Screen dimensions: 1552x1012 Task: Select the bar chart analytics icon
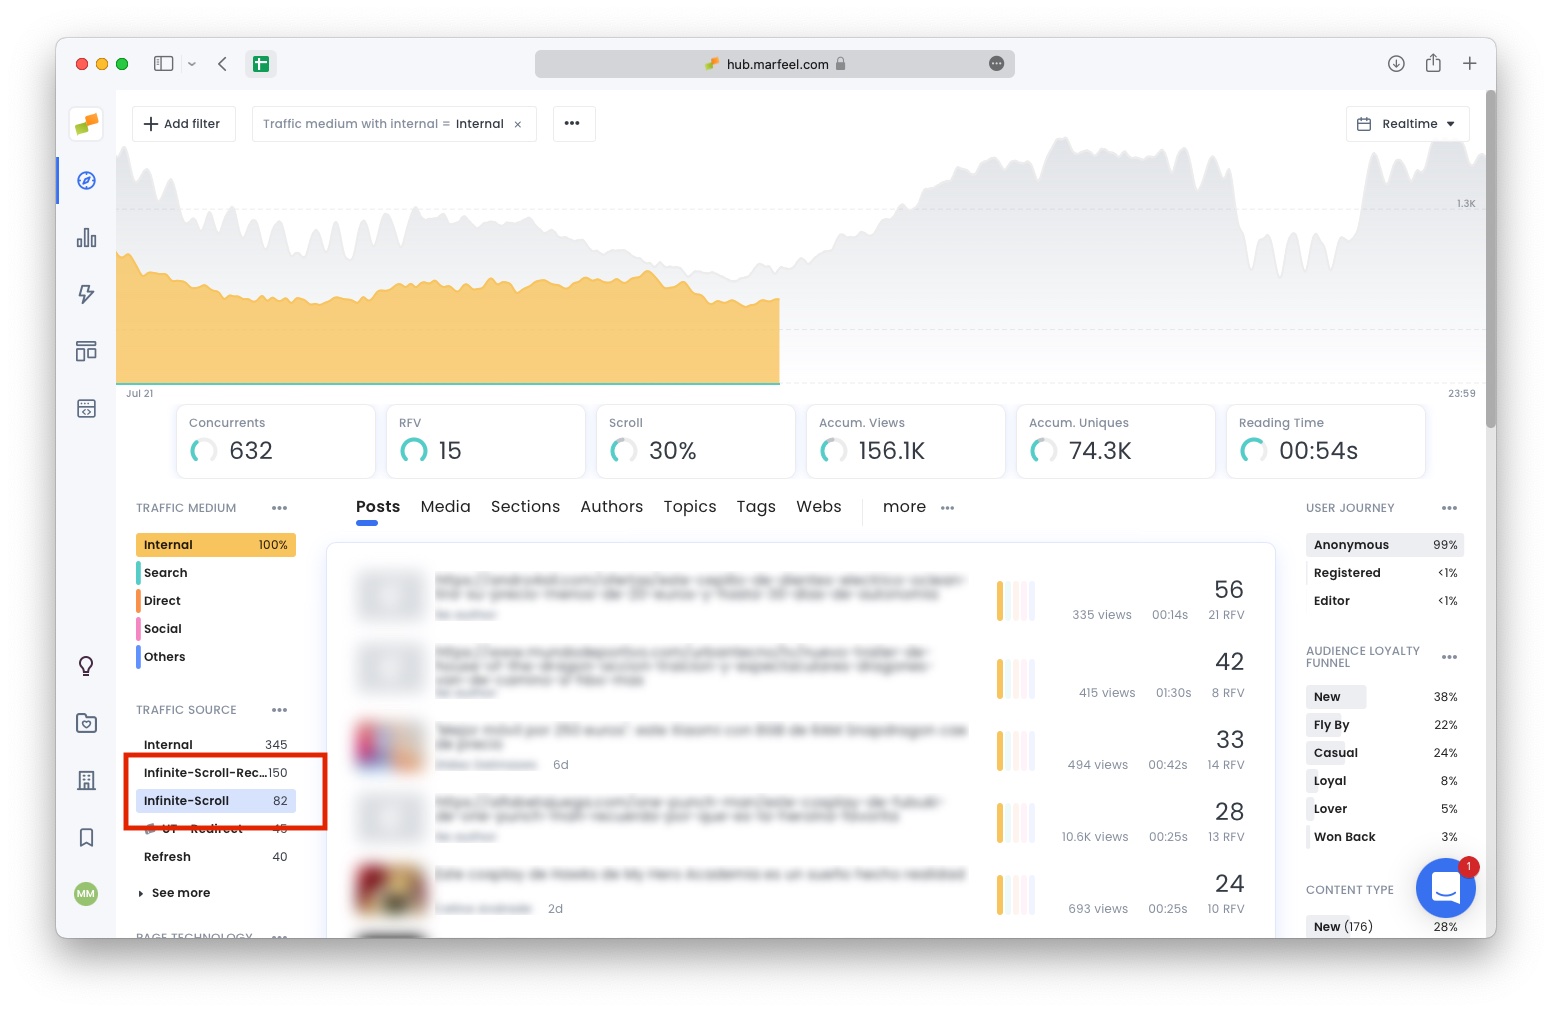[x=86, y=237]
